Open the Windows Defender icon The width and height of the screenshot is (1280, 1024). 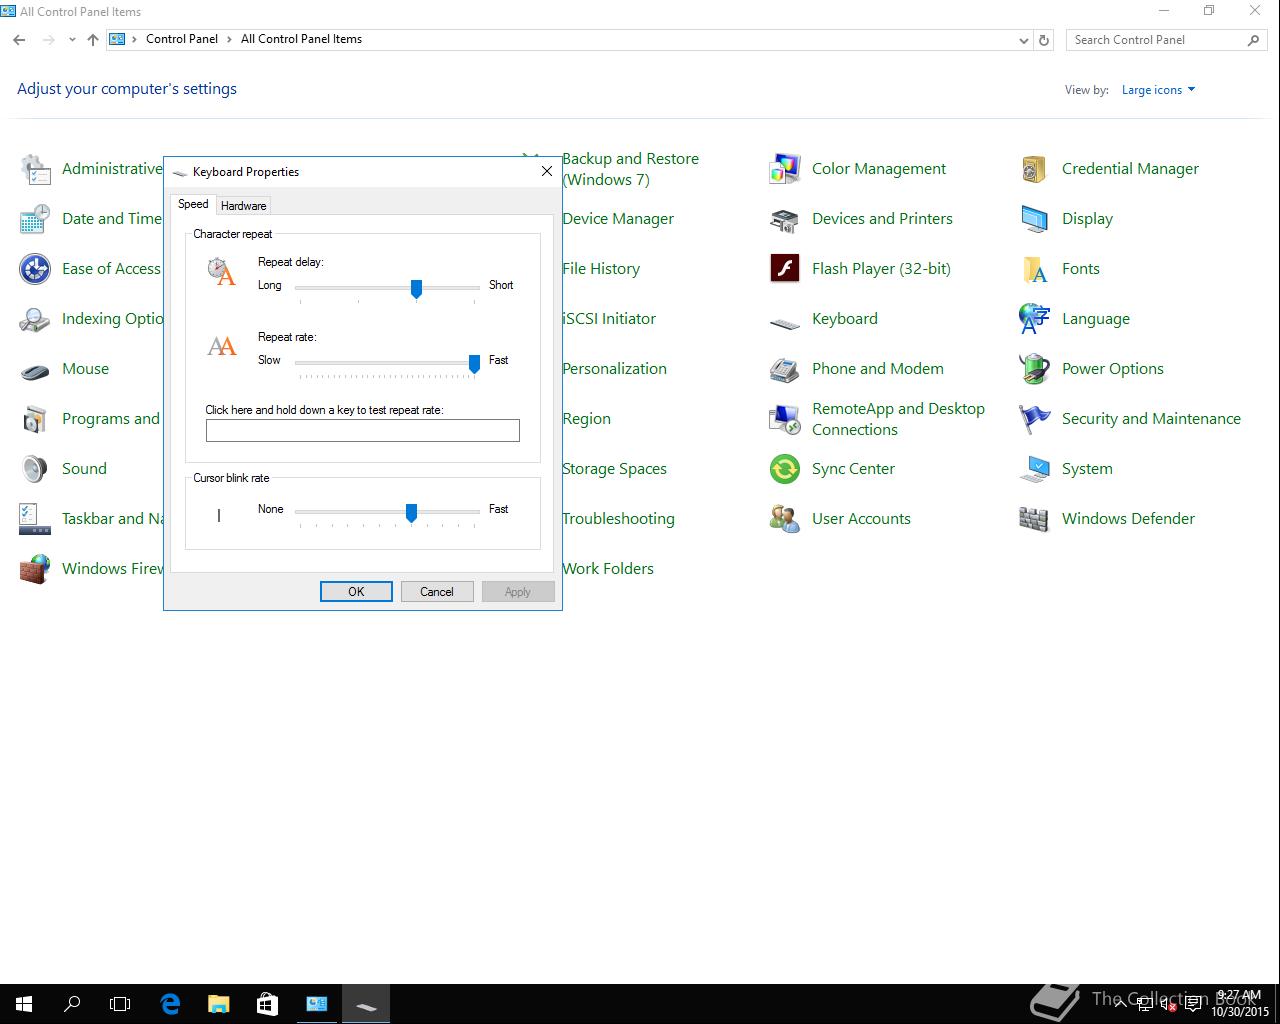(1035, 519)
